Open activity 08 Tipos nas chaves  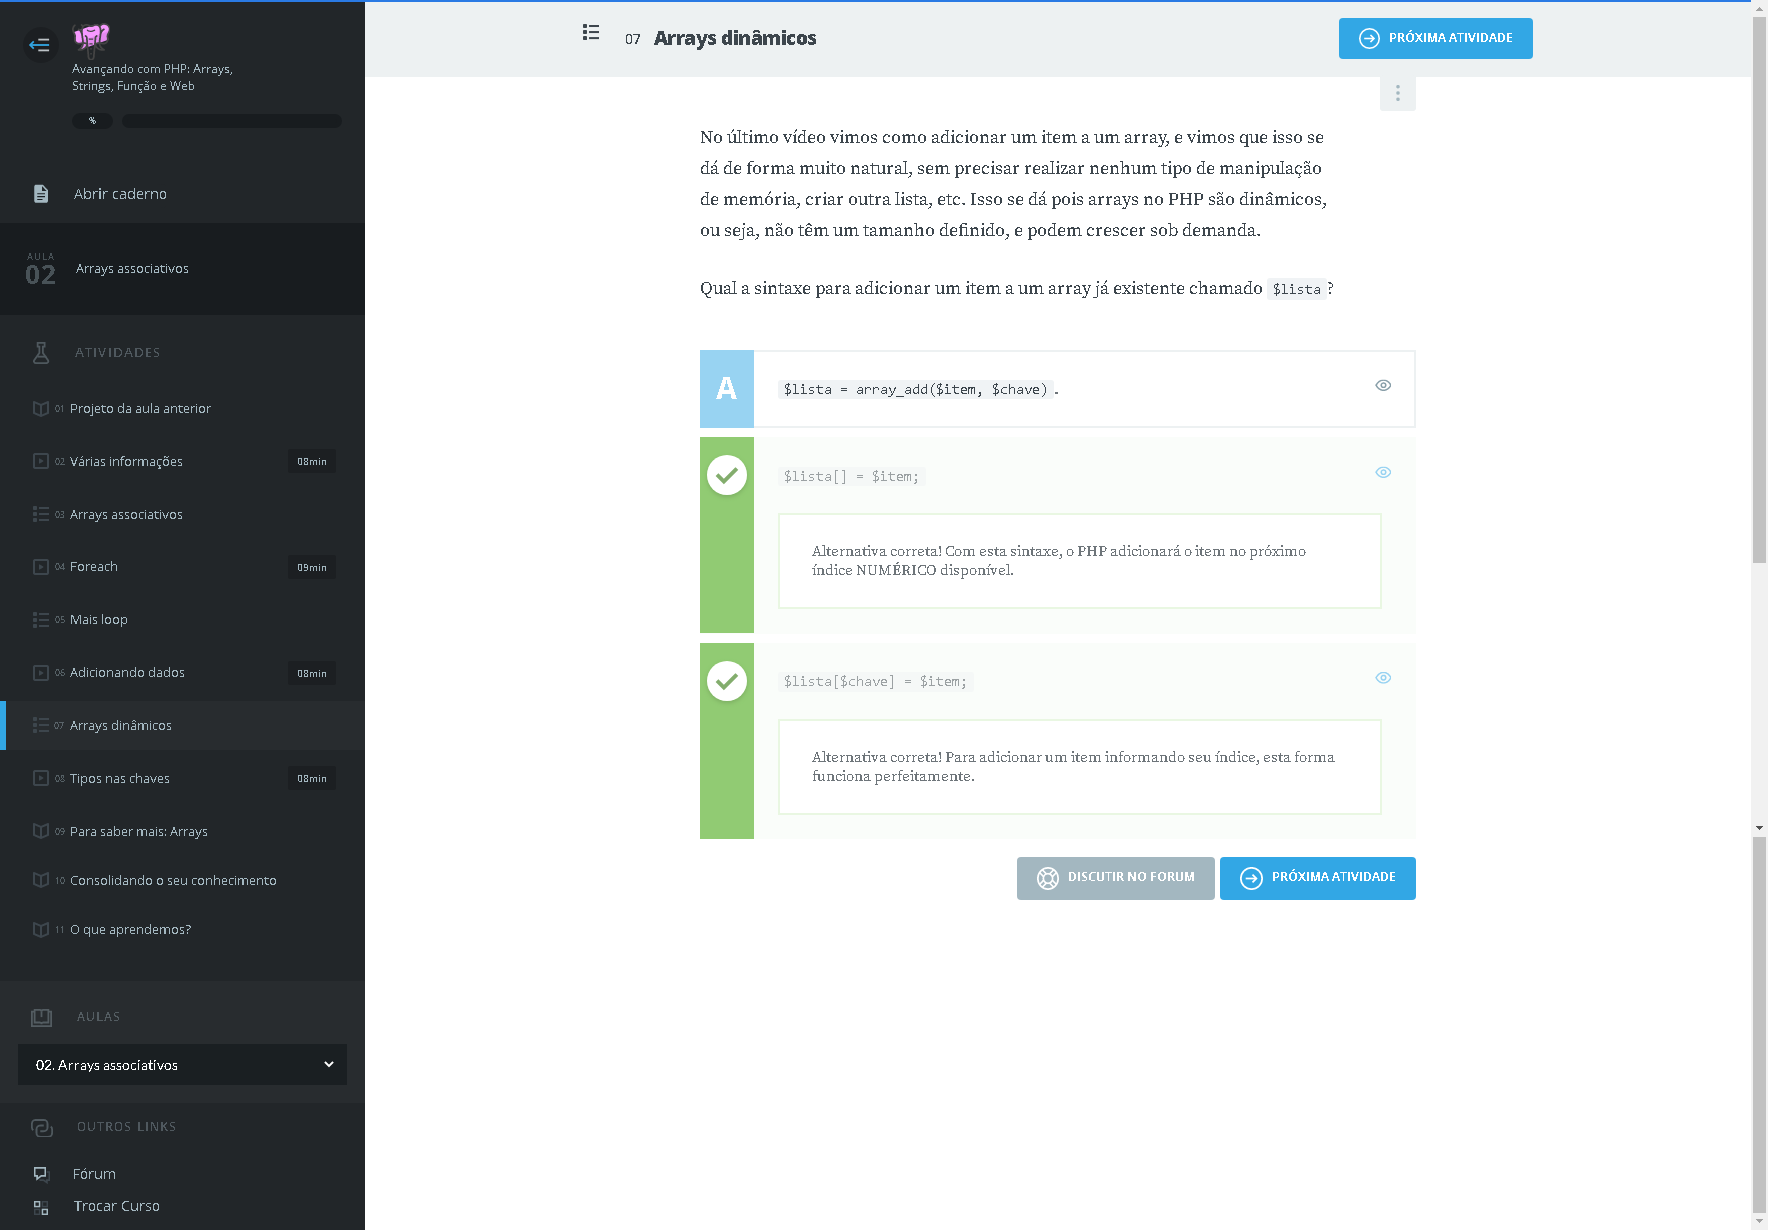[120, 779]
